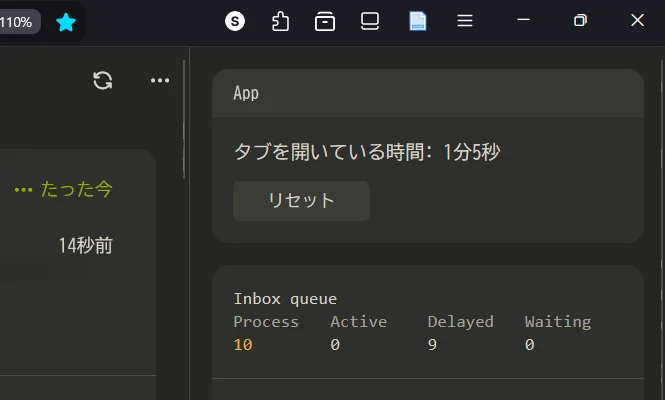This screenshot has width=665, height=400.
Task: Click the archive box toolbar icon
Action: [325, 21]
